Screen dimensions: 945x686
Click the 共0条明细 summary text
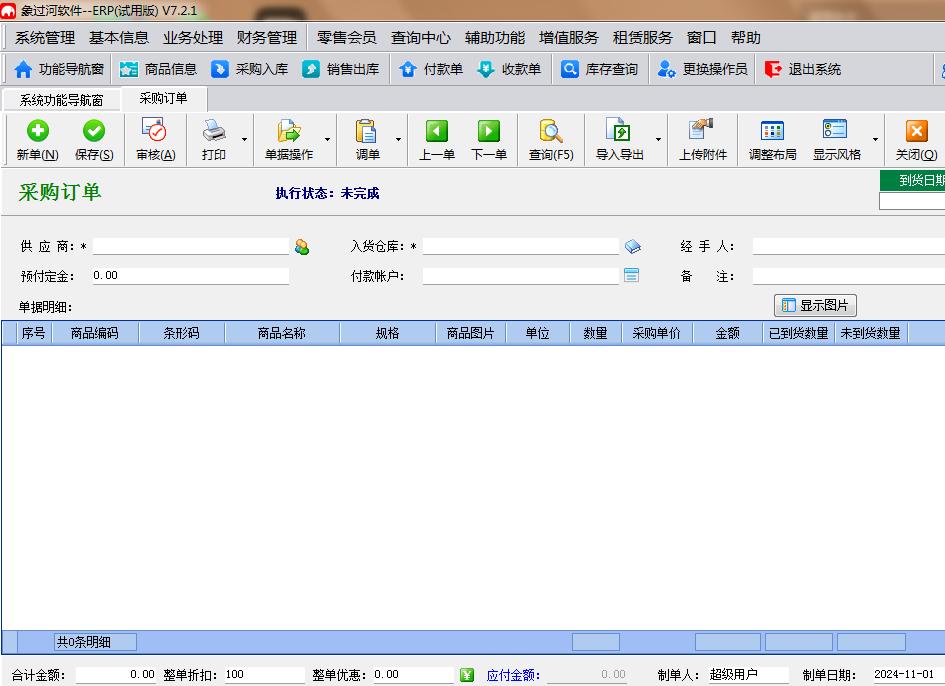pos(84,642)
